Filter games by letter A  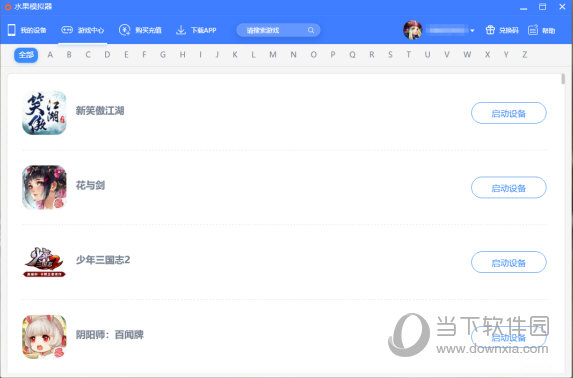click(50, 55)
